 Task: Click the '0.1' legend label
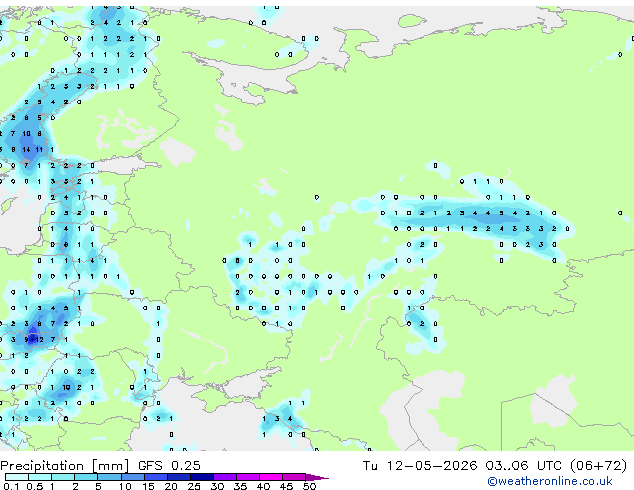[x=11, y=486]
